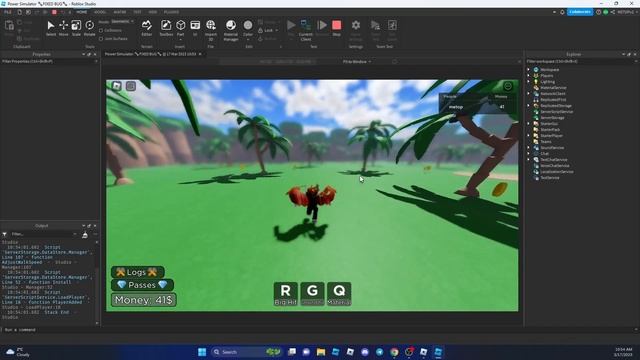Expand the Players node
The width and height of the screenshot is (640, 360).
[529, 76]
